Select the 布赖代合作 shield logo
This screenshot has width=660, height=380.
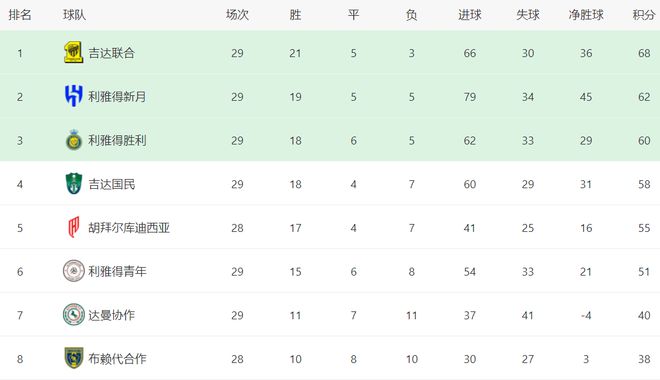coord(74,358)
